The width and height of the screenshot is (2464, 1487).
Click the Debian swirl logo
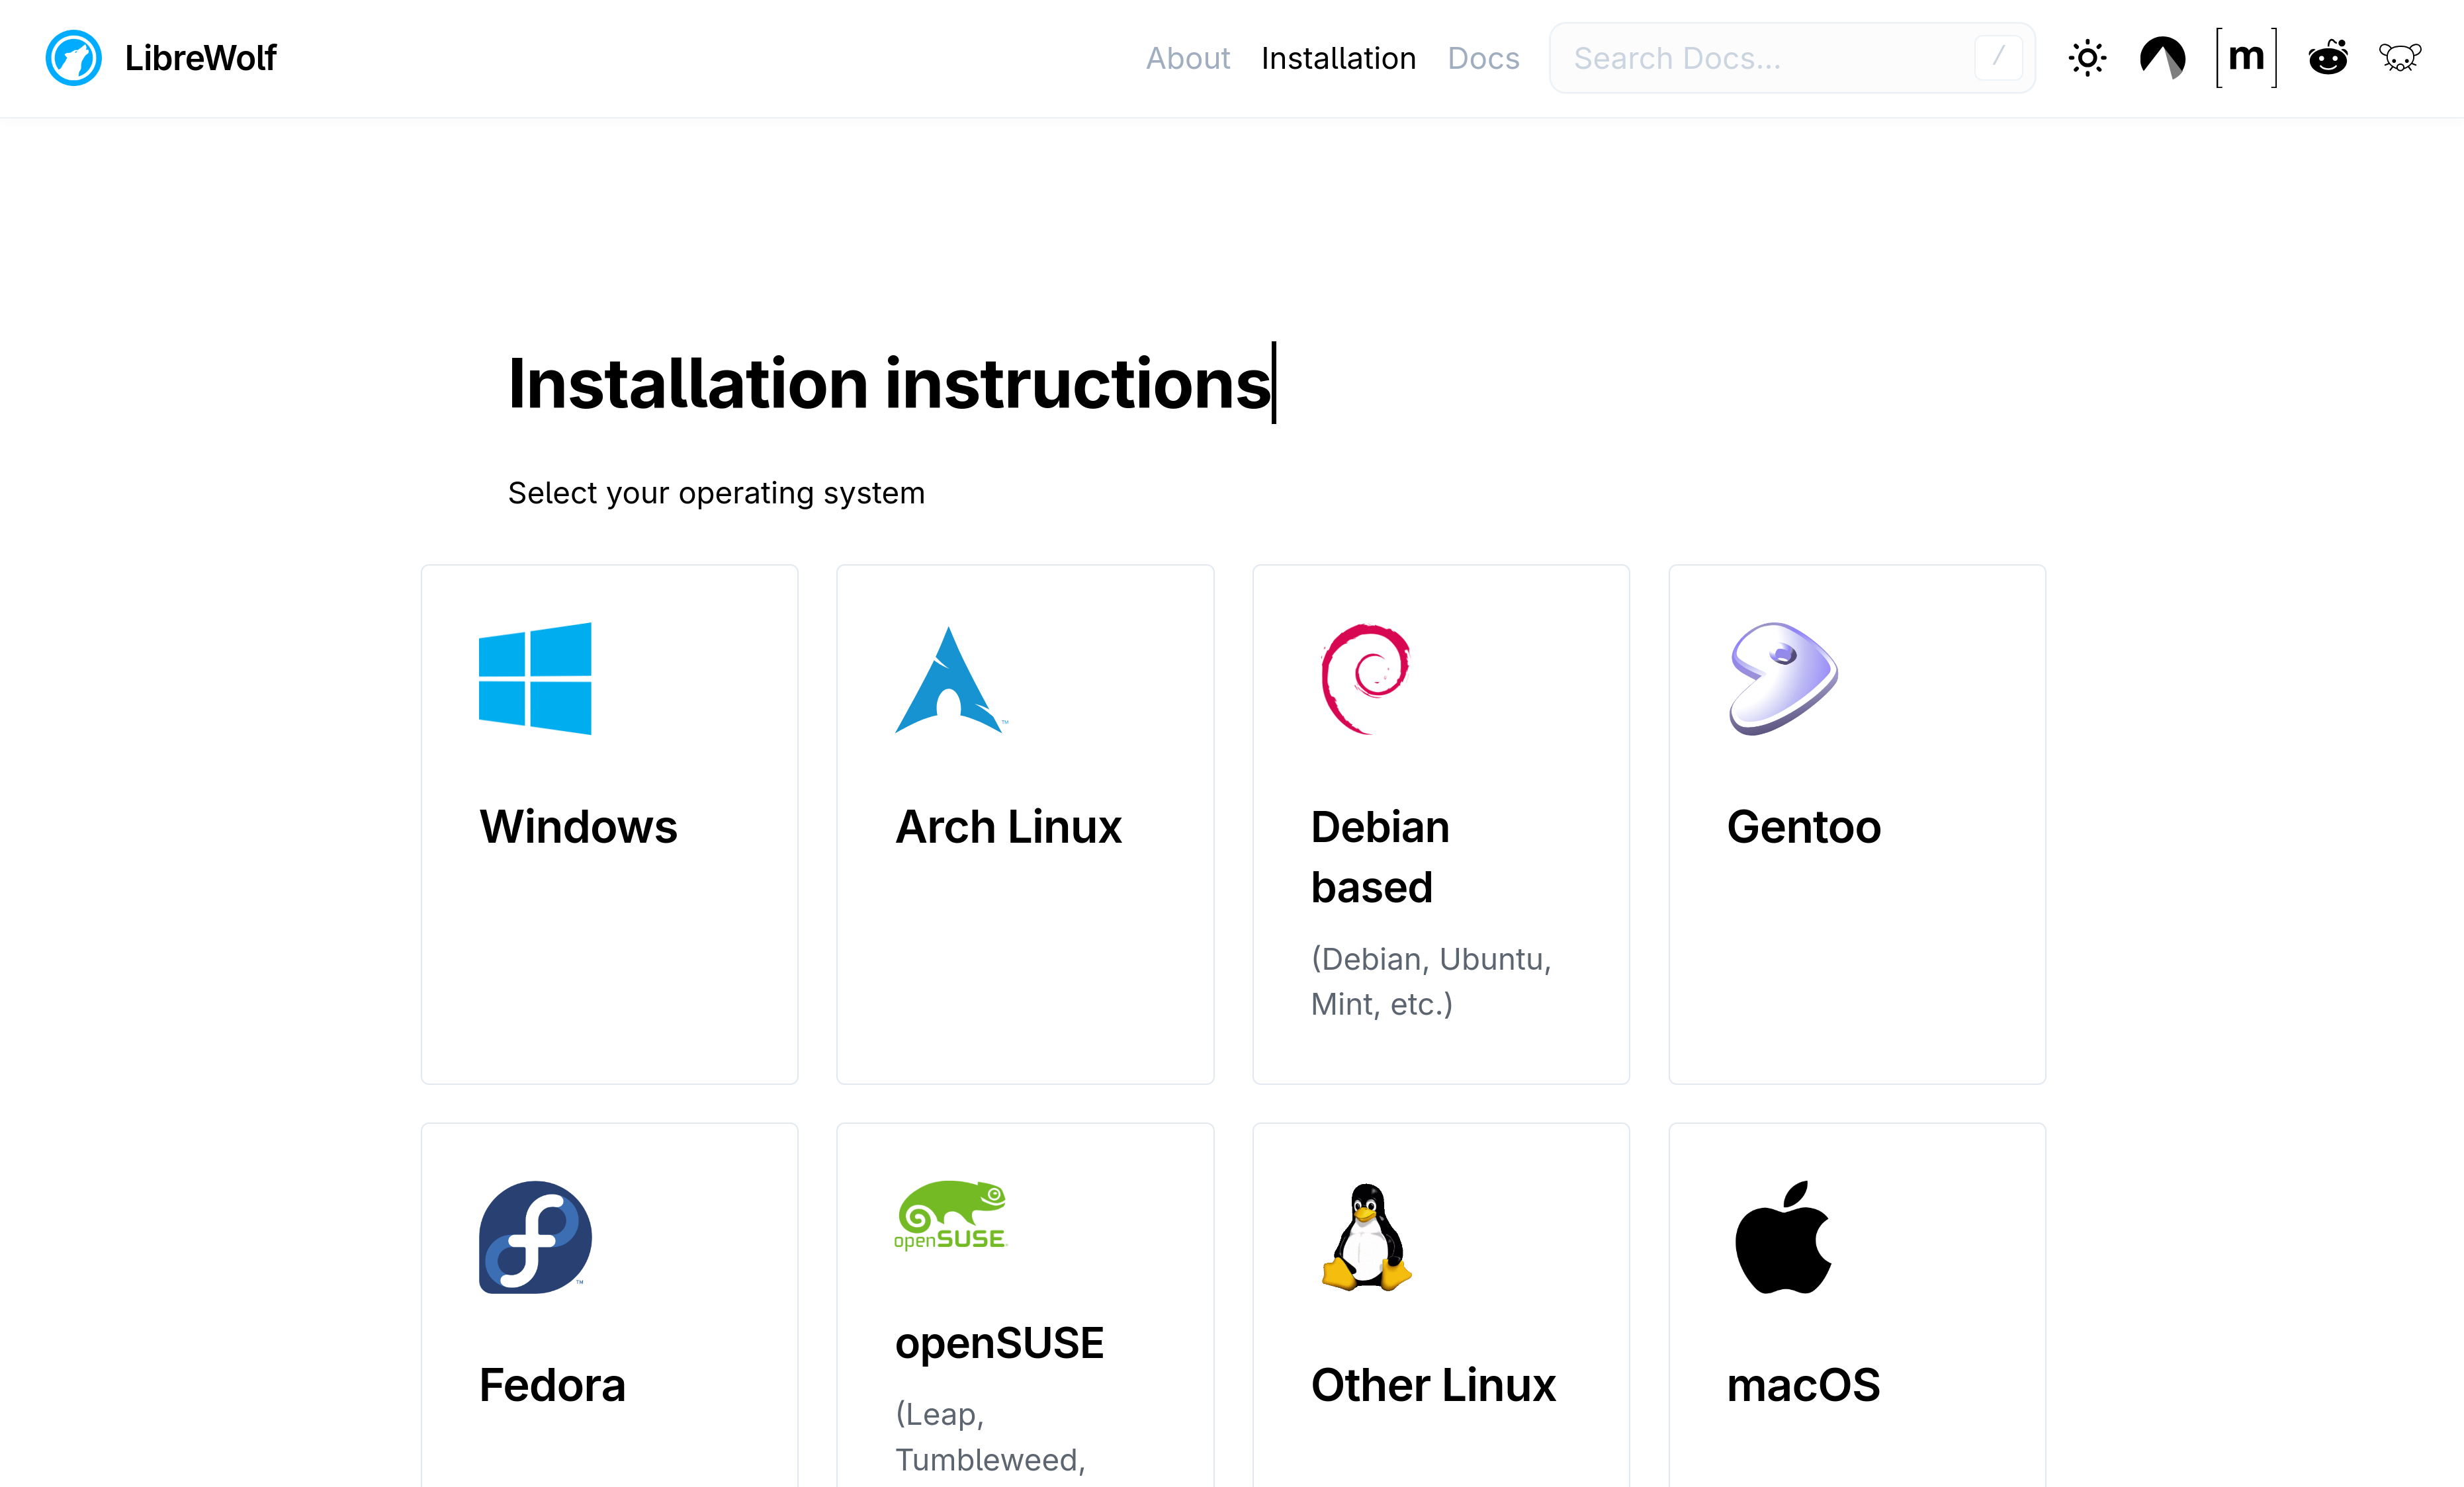(x=1365, y=679)
